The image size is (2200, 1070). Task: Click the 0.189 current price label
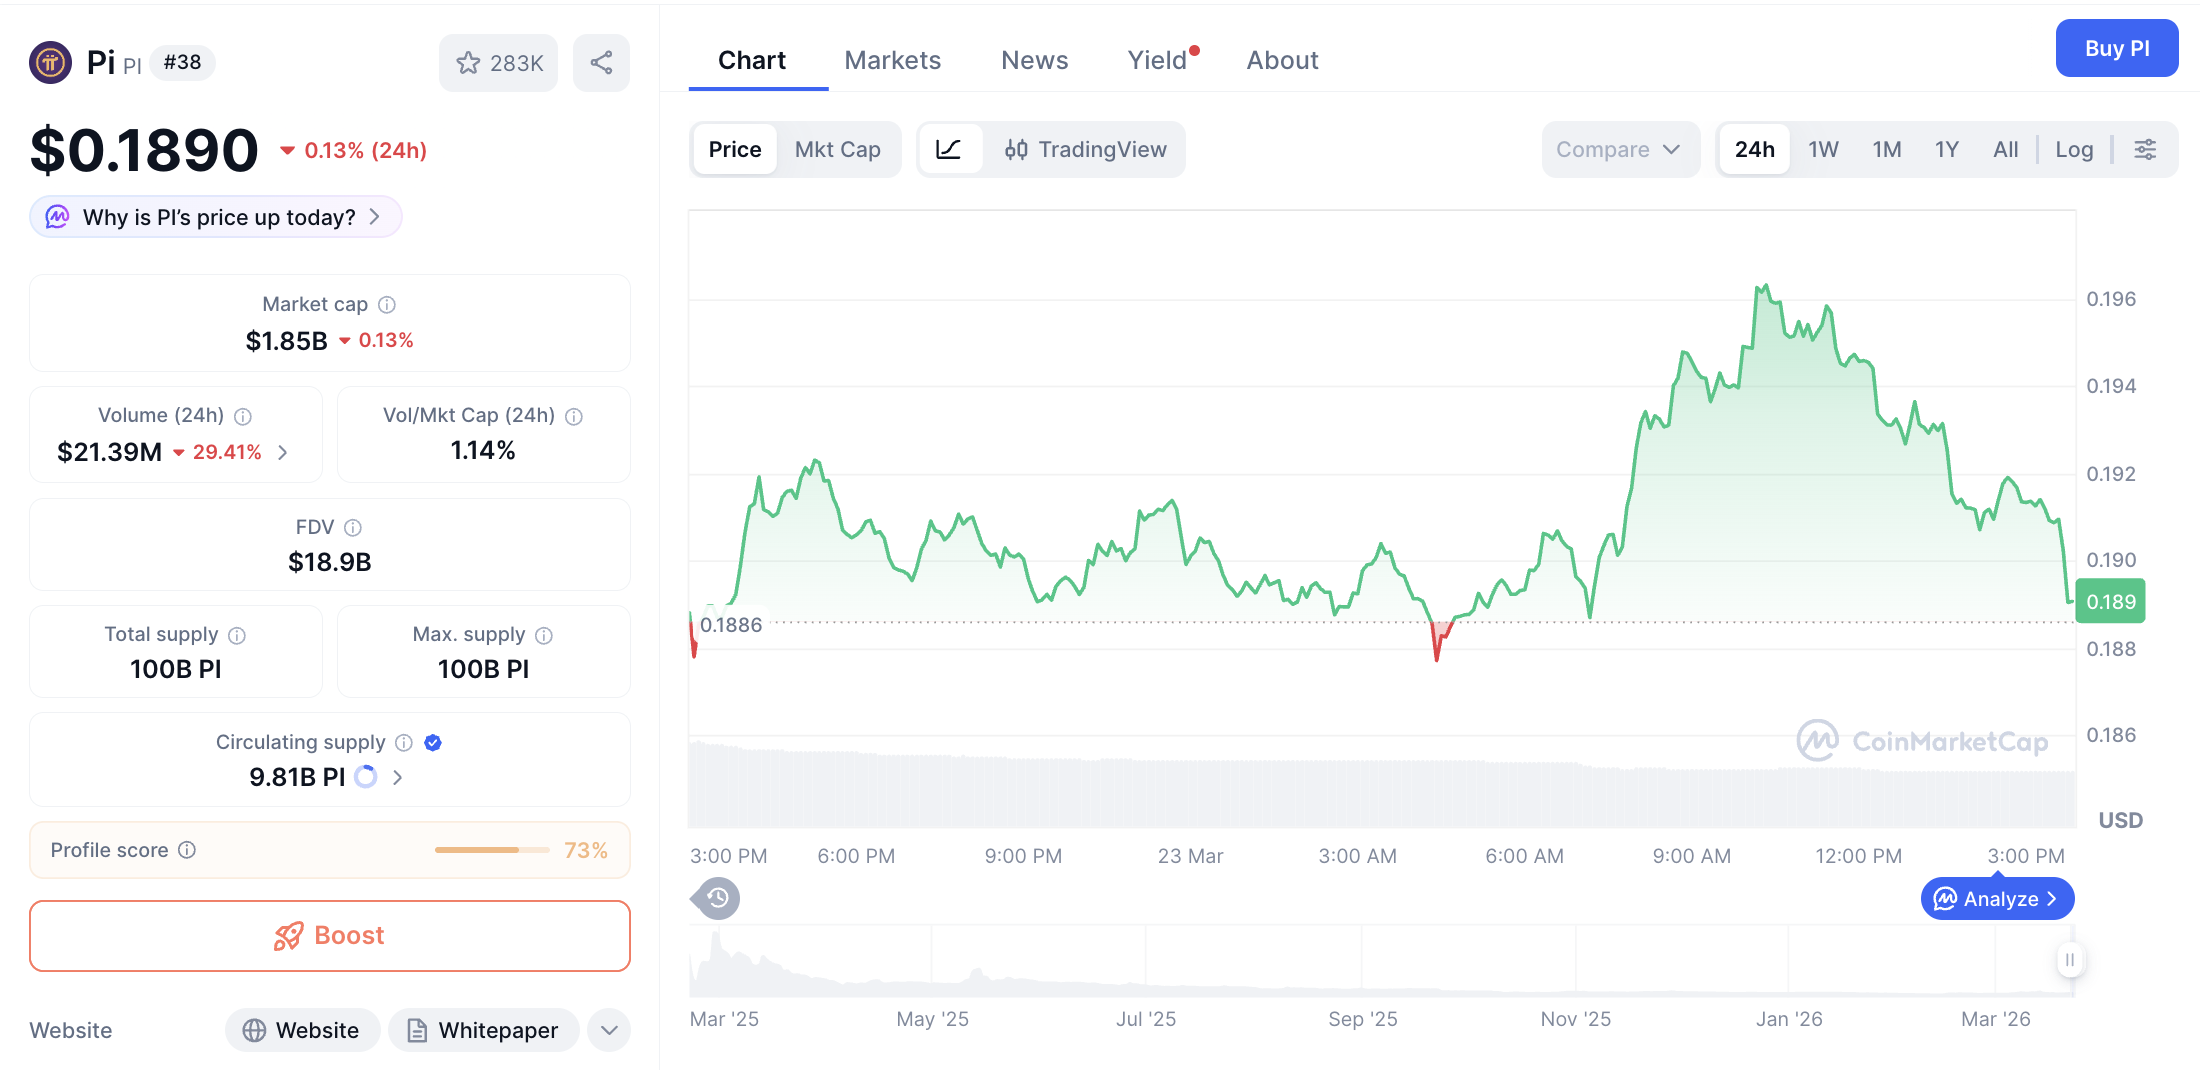click(2110, 602)
